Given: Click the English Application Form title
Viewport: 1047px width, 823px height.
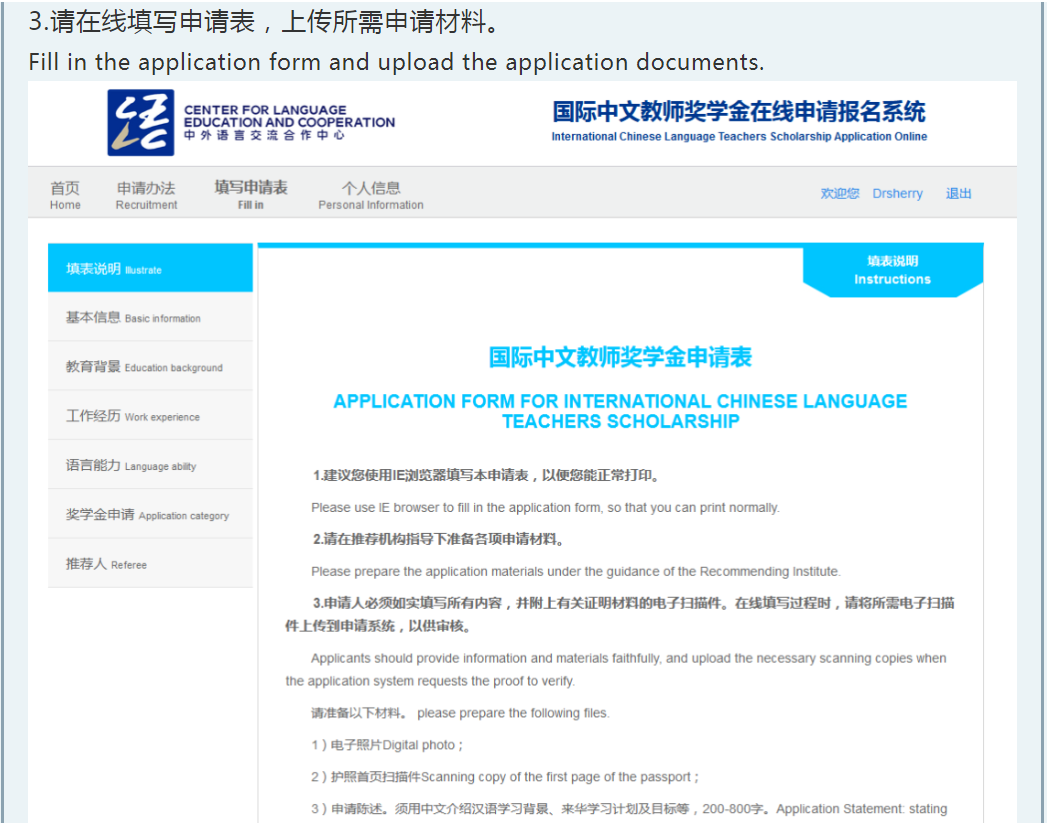Looking at the screenshot, I should (x=620, y=411).
